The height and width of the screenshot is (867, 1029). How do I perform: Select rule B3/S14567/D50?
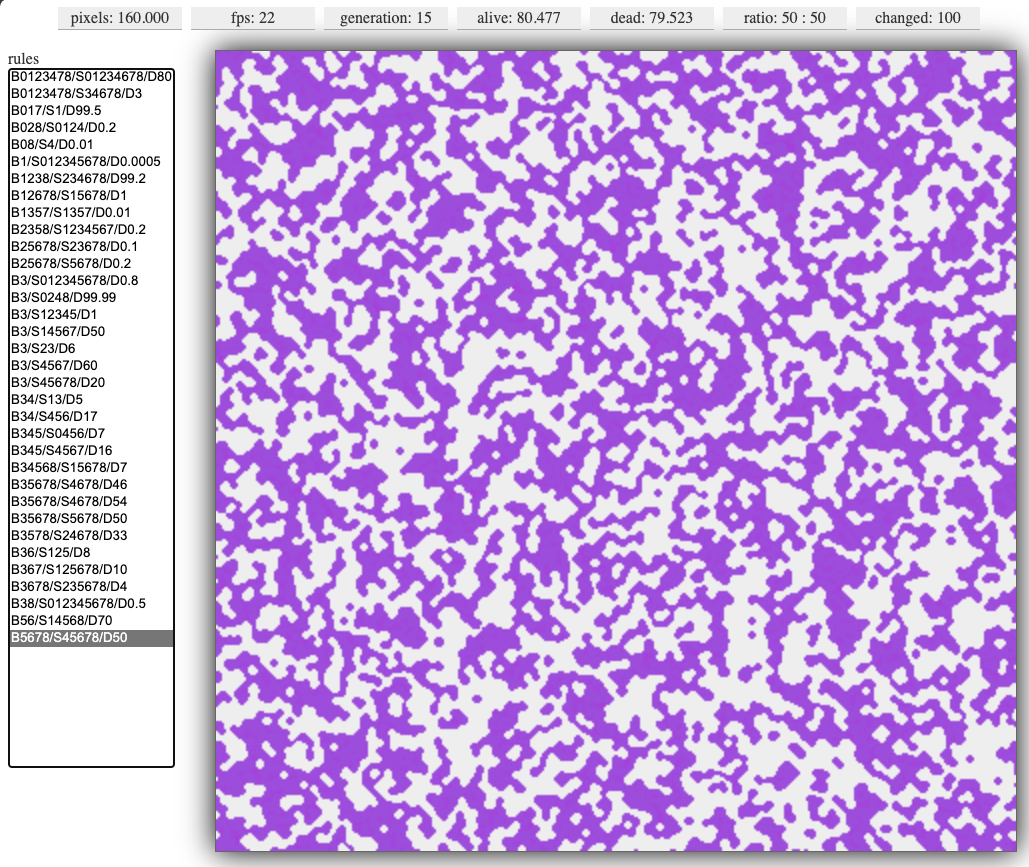pos(58,332)
